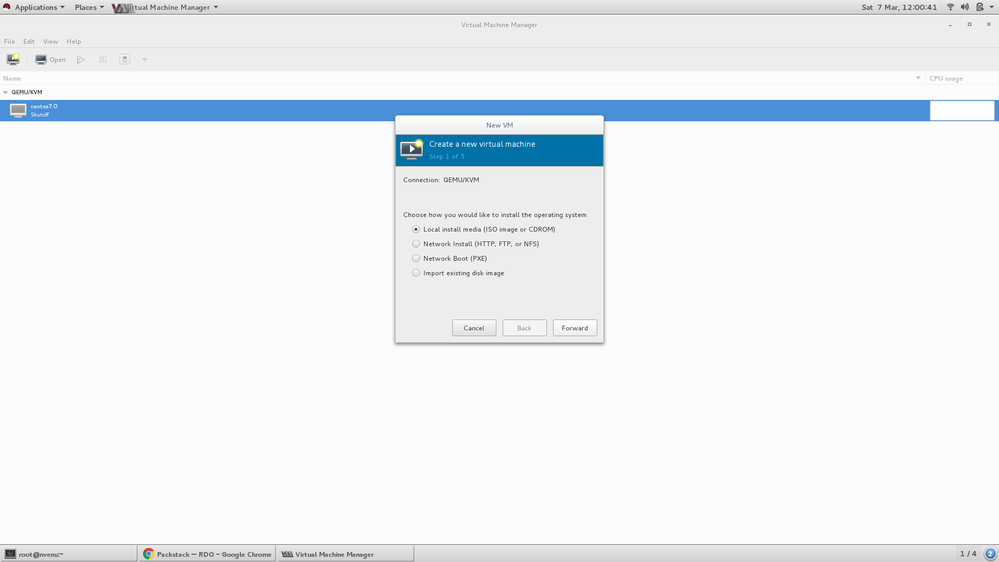The image size is (999, 562).
Task: Select Network Install (HTTP, FTP, or NFS)
Action: click(416, 244)
